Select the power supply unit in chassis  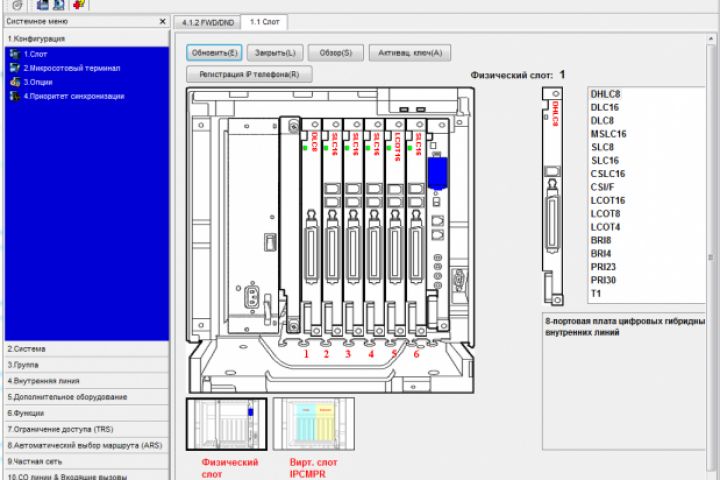pos(254,225)
